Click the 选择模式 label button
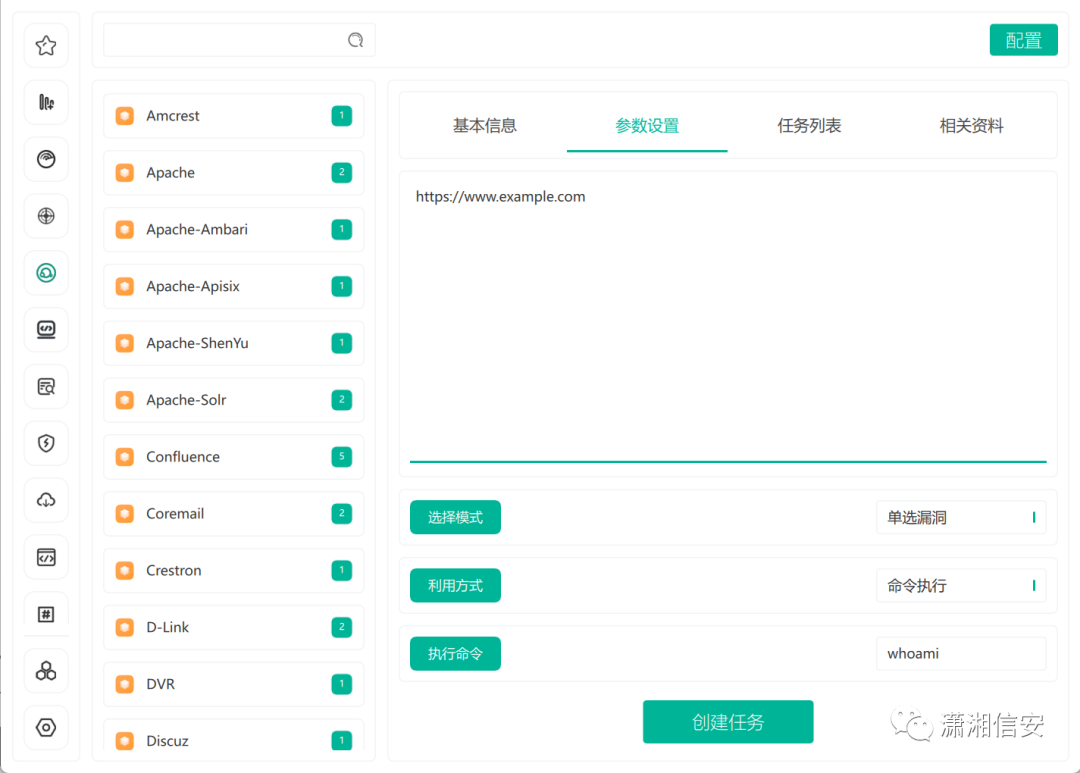This screenshot has height=773, width=1080. pyautogui.click(x=455, y=517)
